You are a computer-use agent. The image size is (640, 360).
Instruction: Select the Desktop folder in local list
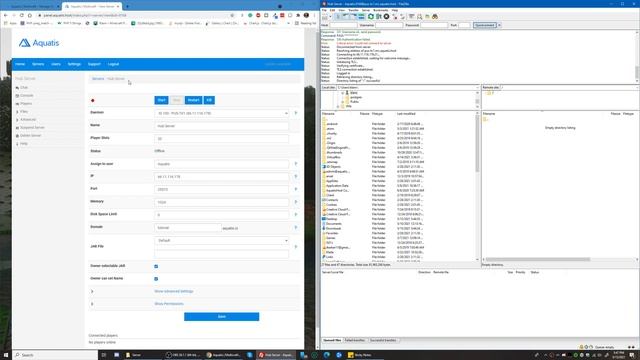[331, 219]
